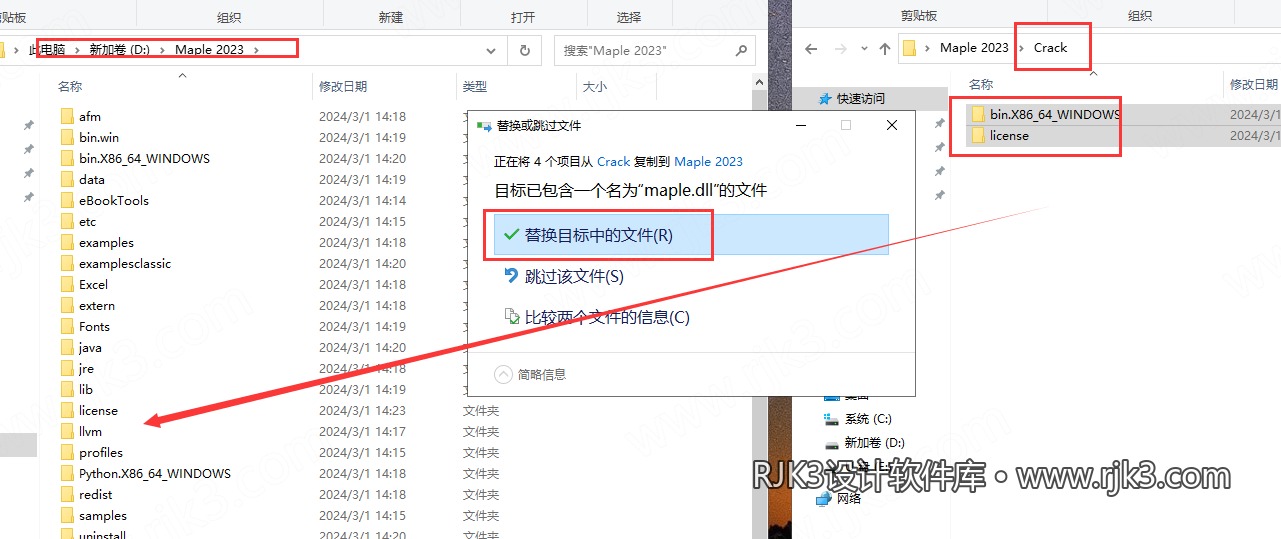Sort by 名称 column in Maple 2023 window
Viewport: 1281px width, 539px height.
70,87
